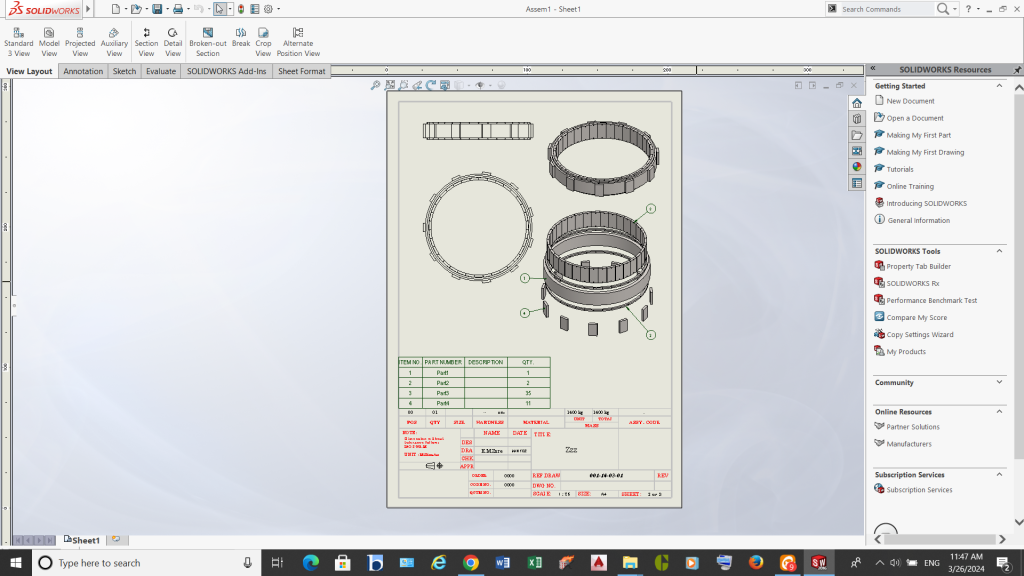Open the Sheet Format tab
1024x576 pixels.
[x=301, y=71]
